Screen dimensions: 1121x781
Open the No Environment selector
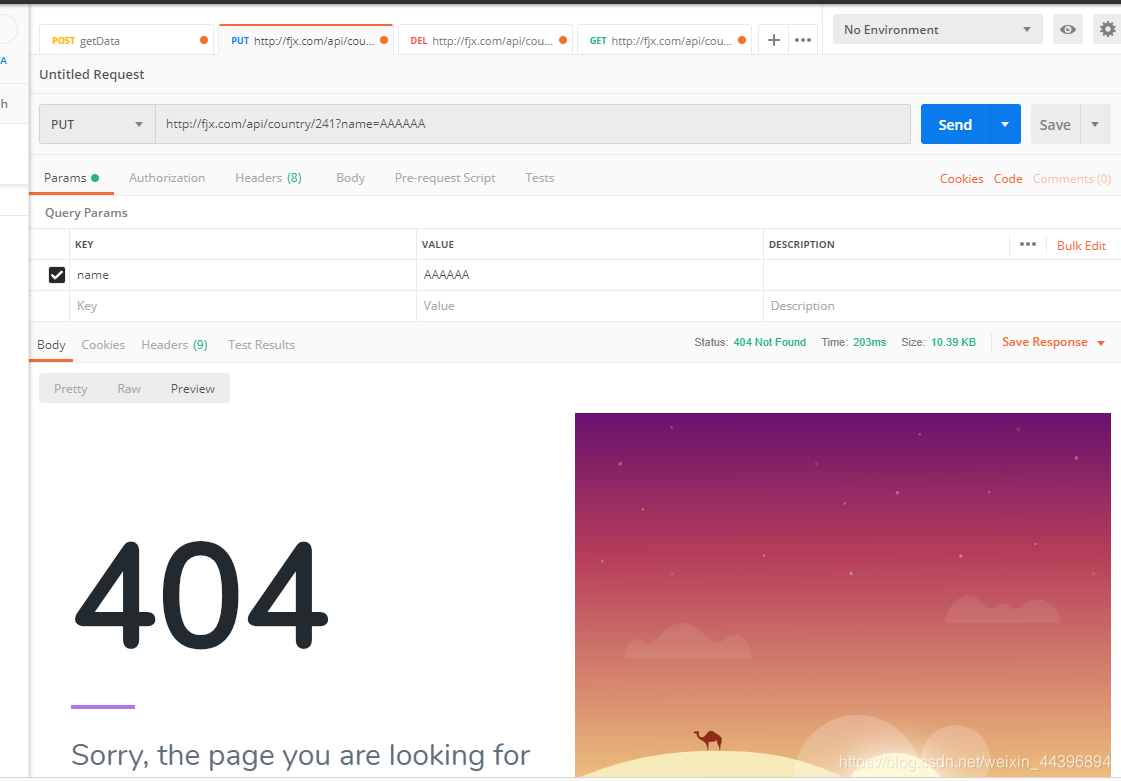(937, 29)
